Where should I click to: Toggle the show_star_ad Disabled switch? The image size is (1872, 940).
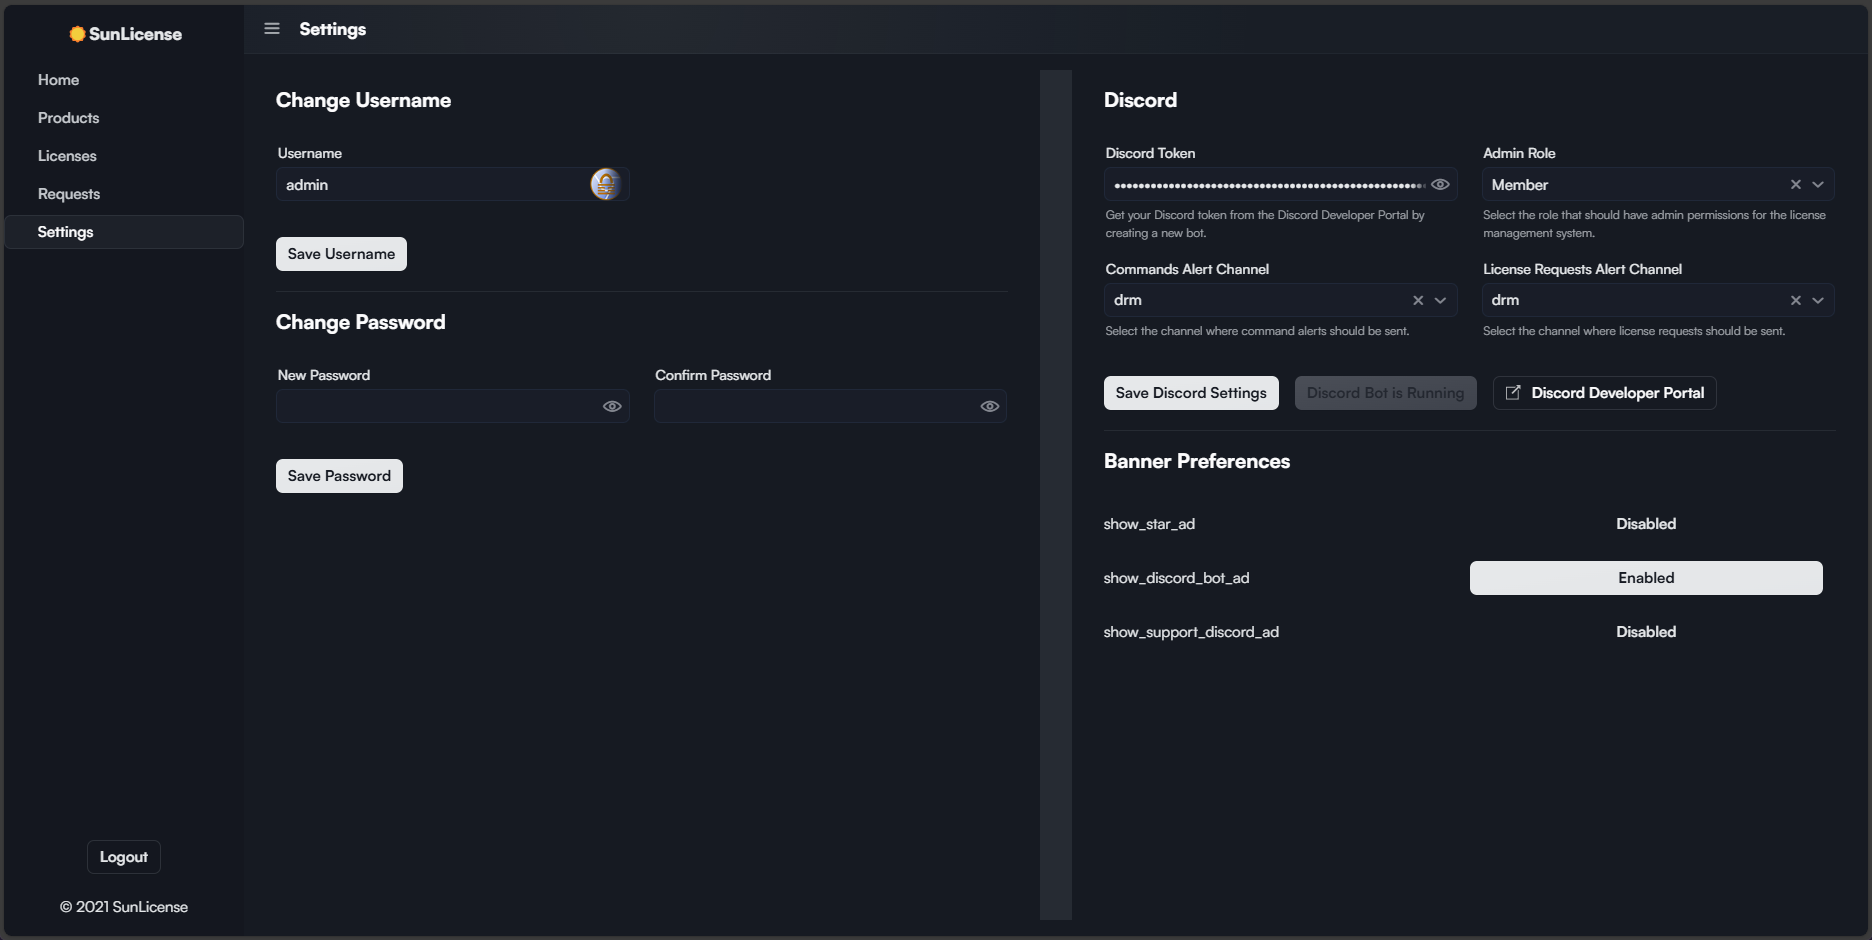pyautogui.click(x=1645, y=524)
